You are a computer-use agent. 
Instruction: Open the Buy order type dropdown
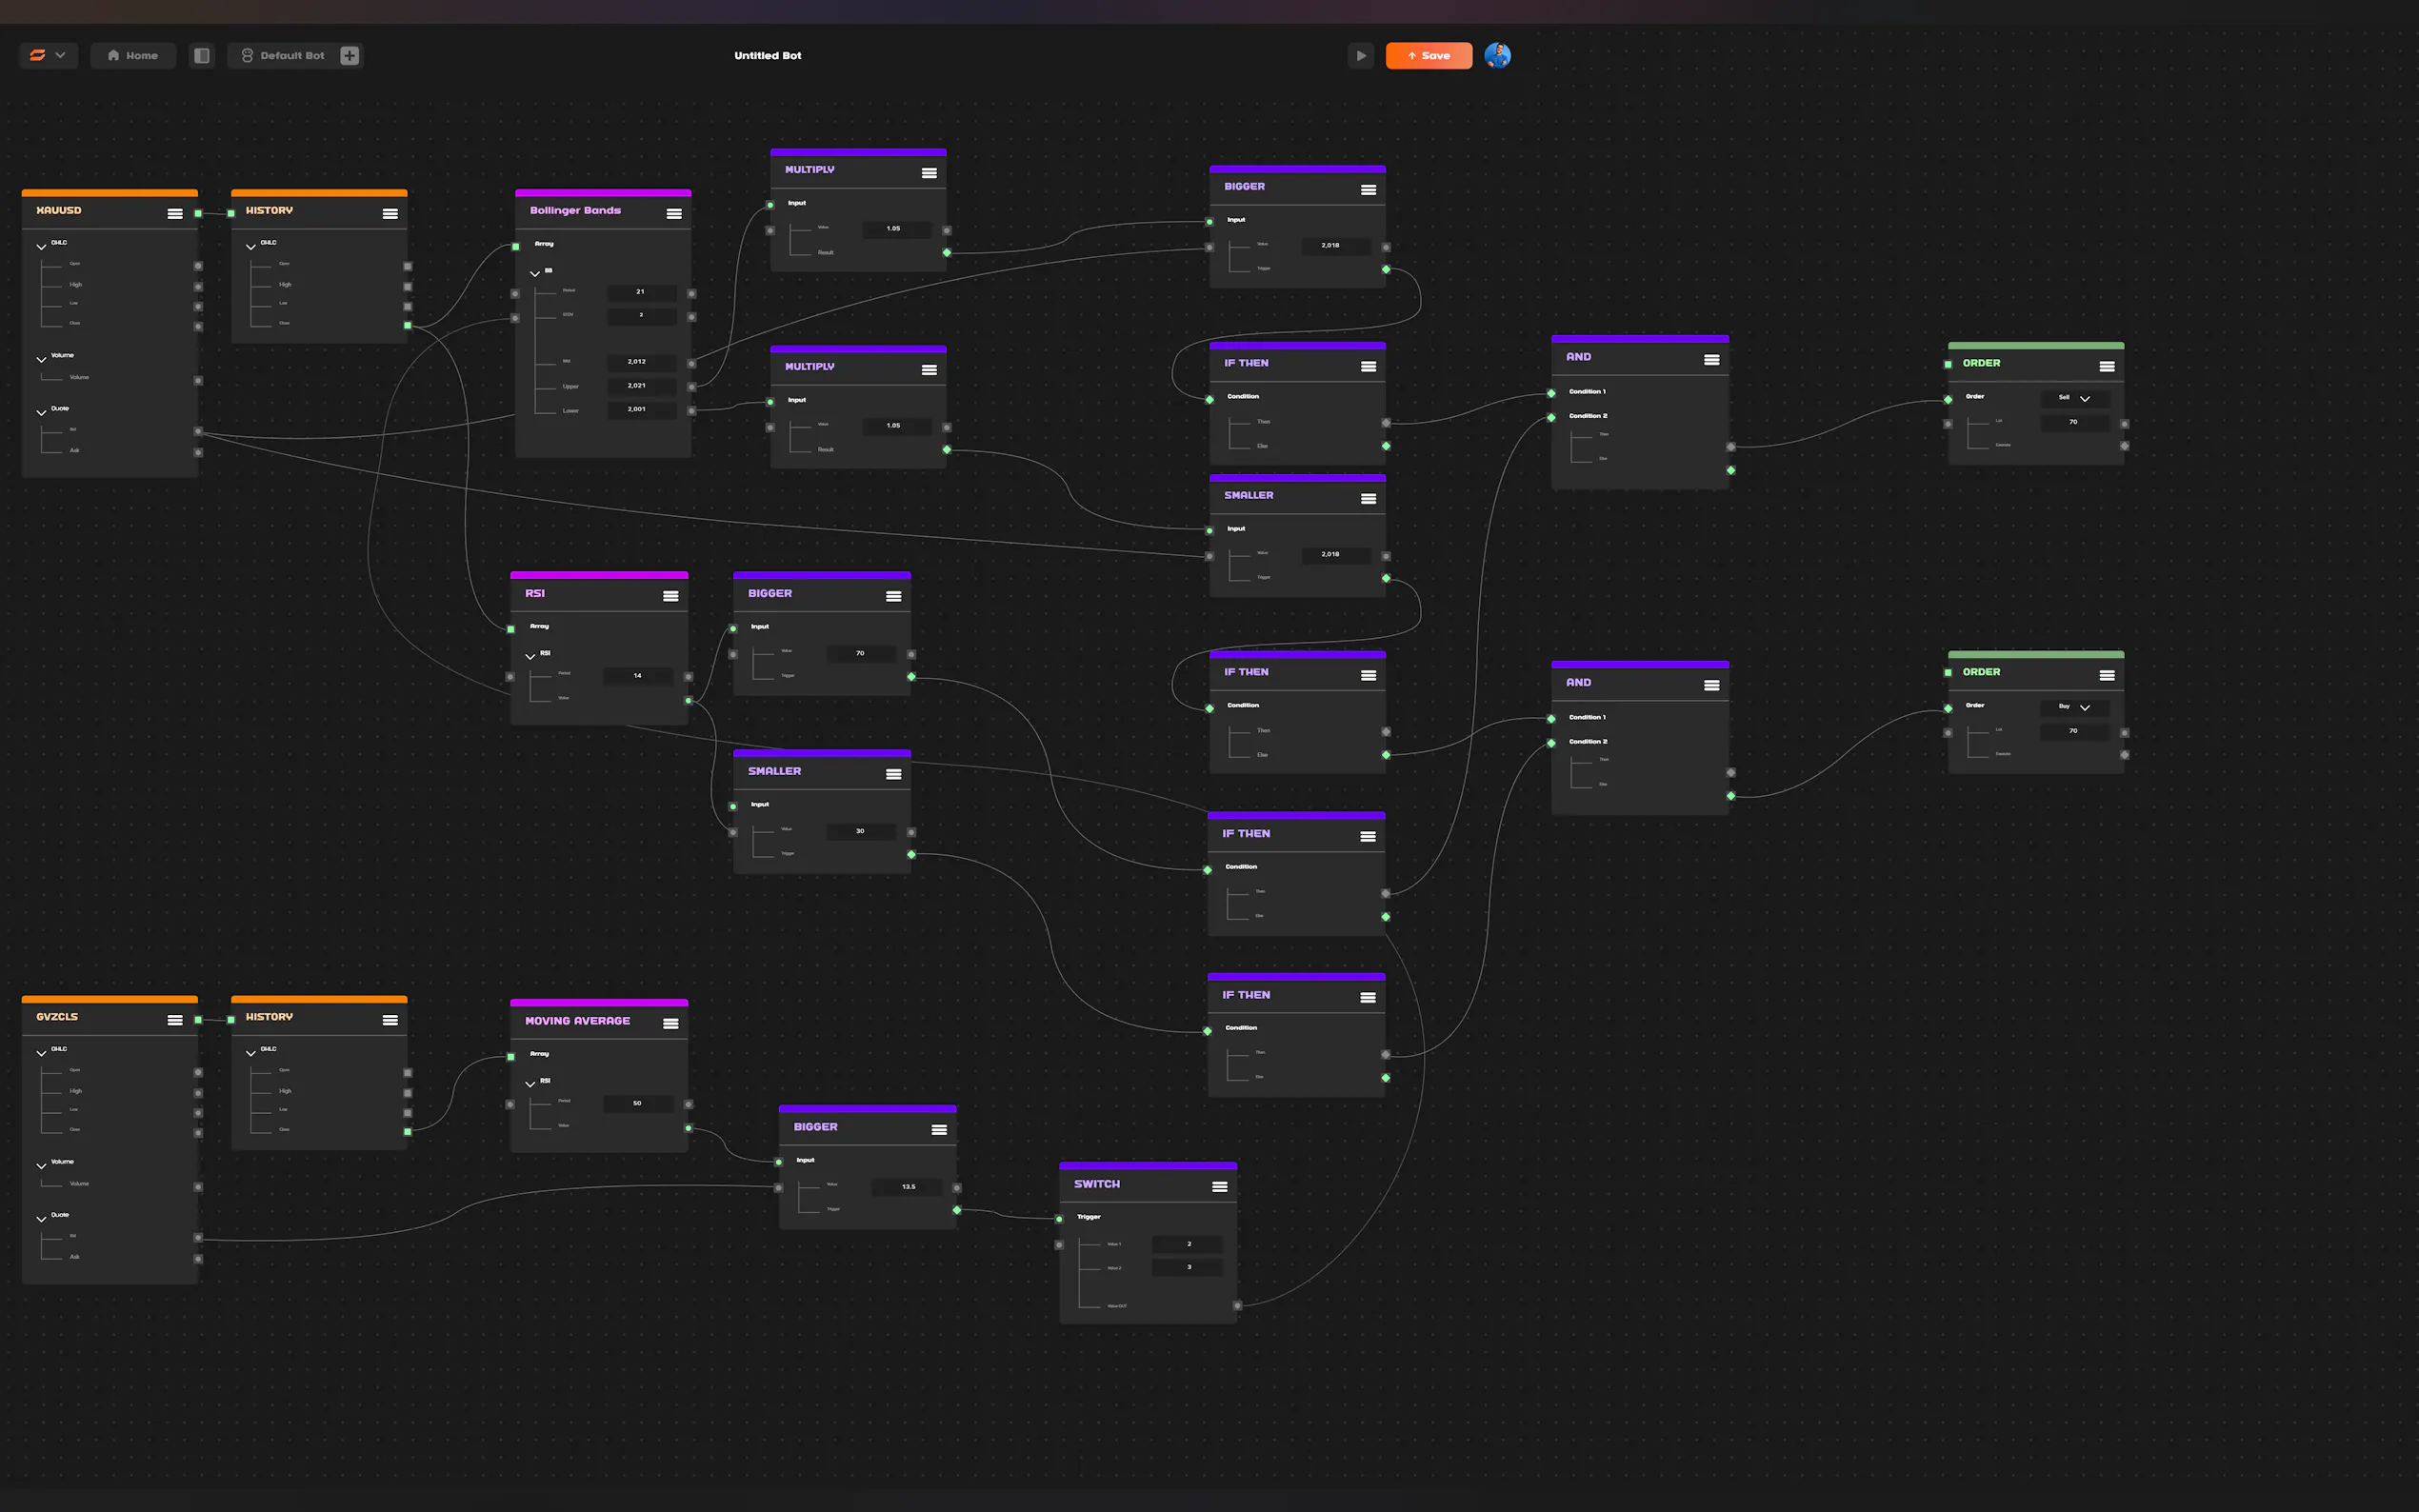[2074, 707]
